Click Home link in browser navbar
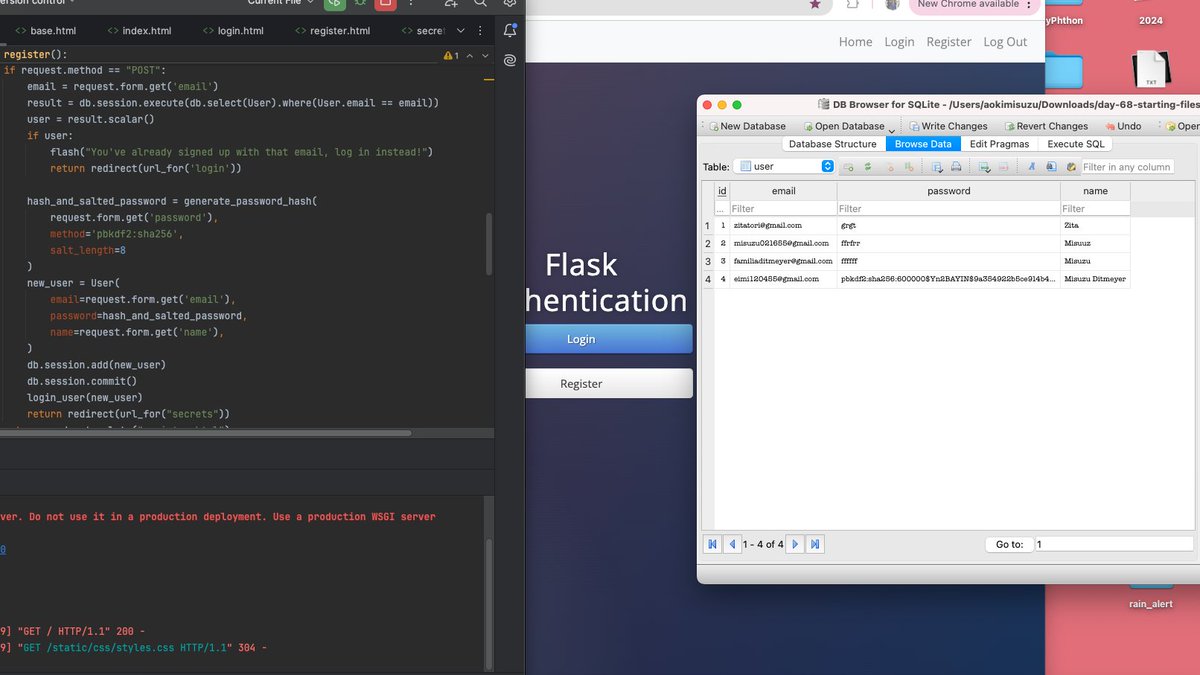Viewport: 1200px width, 675px height. [x=855, y=42]
